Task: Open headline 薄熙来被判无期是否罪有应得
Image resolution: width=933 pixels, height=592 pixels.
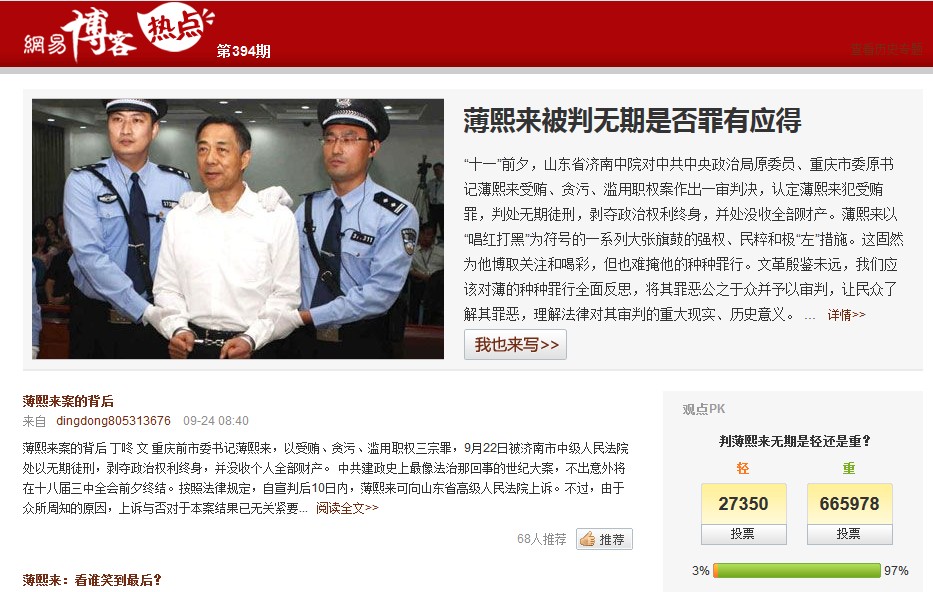Action: [x=633, y=121]
